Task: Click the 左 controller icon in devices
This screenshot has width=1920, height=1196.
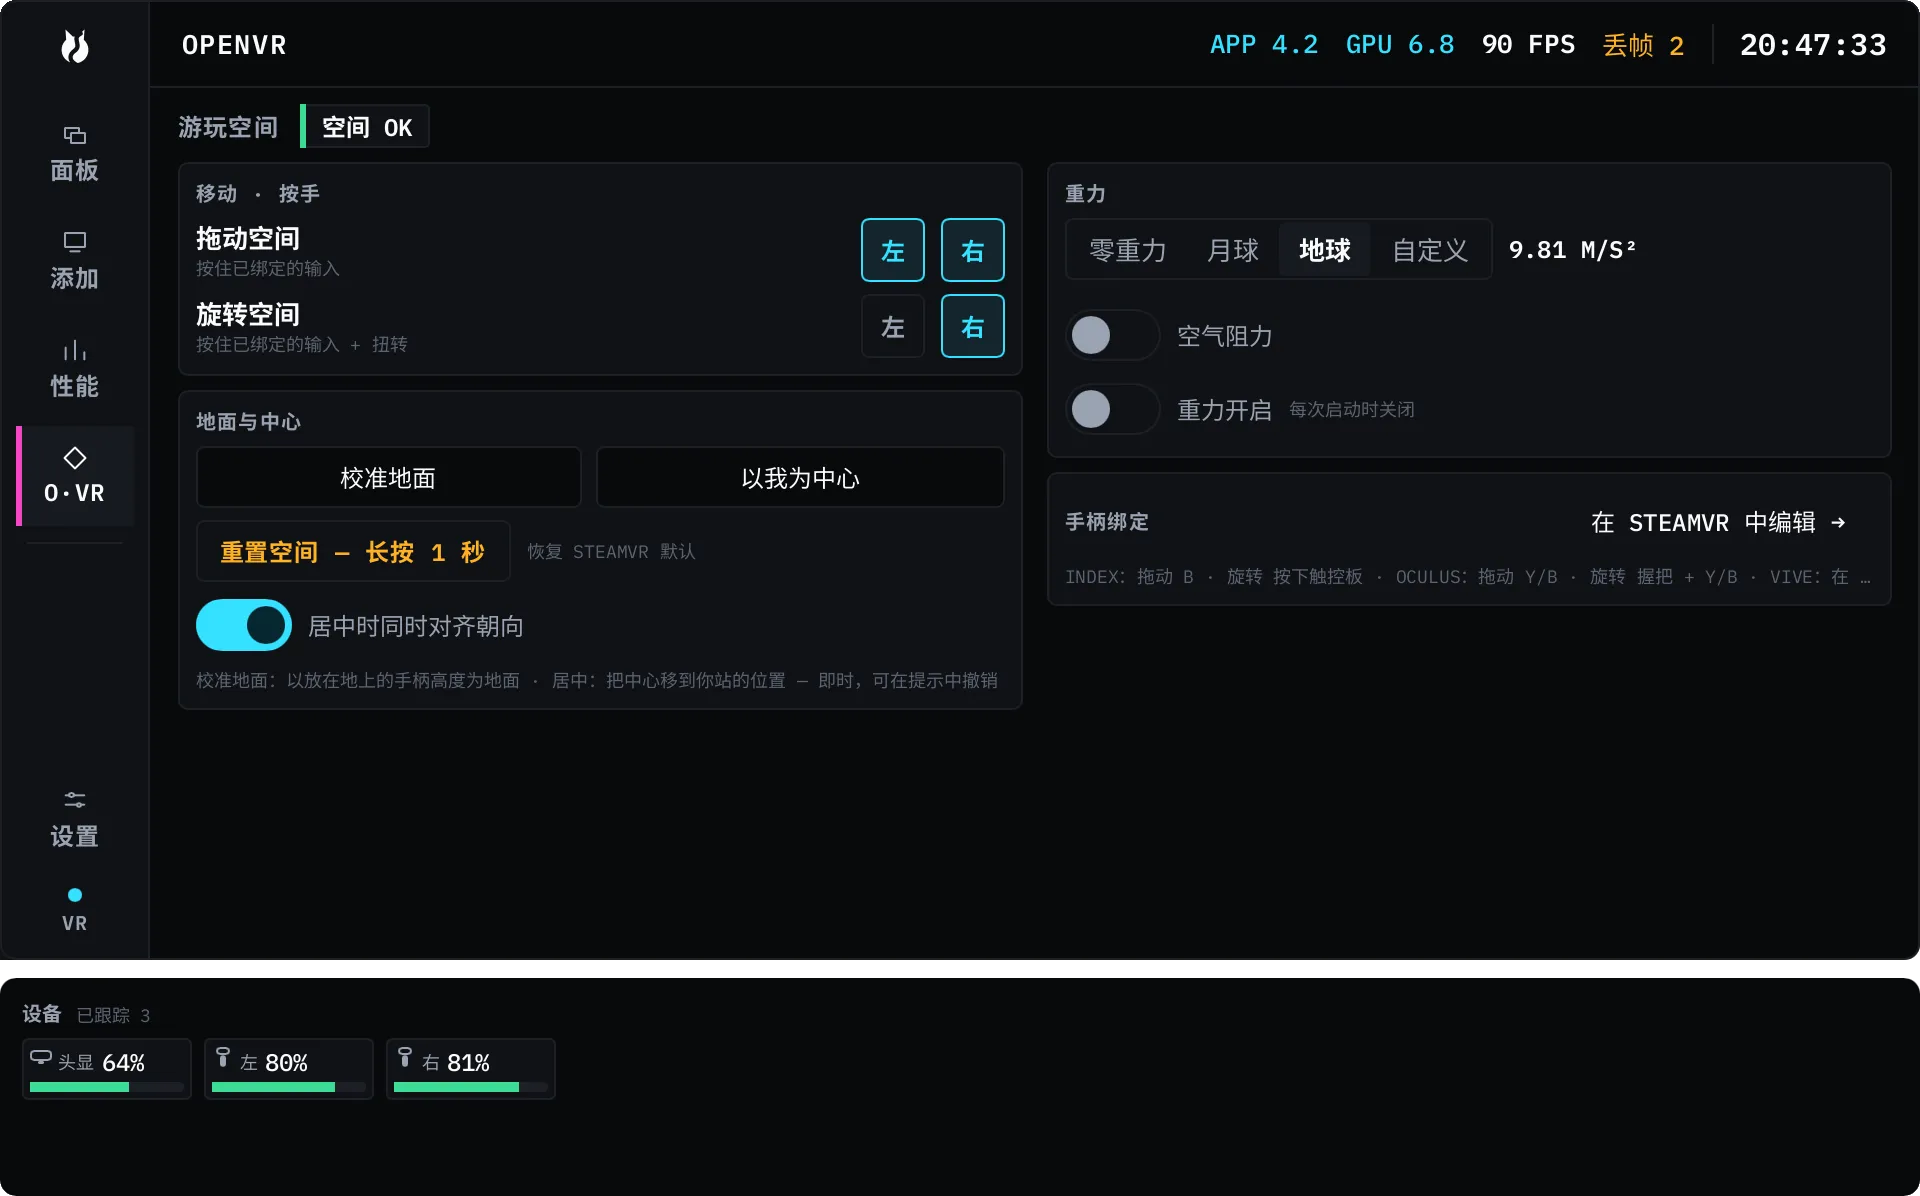Action: [x=223, y=1057]
